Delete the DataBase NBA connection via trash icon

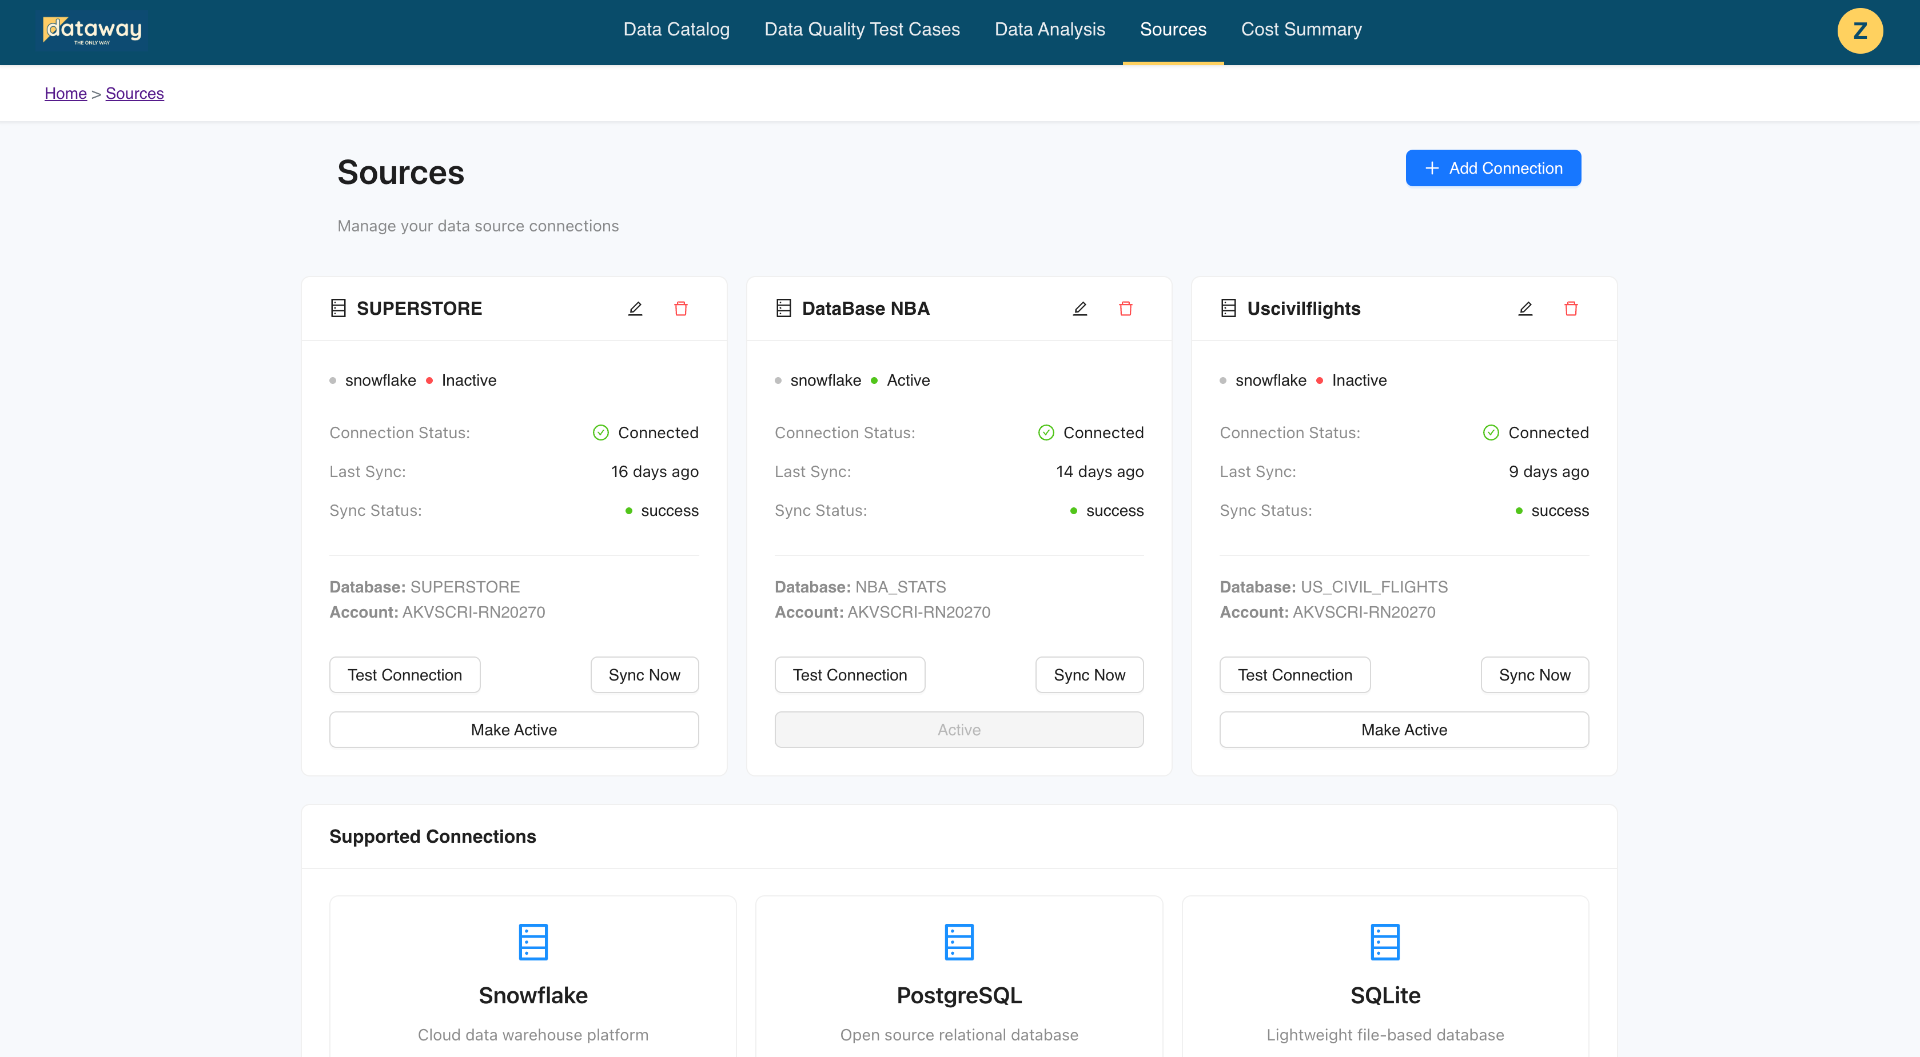pyautogui.click(x=1126, y=308)
